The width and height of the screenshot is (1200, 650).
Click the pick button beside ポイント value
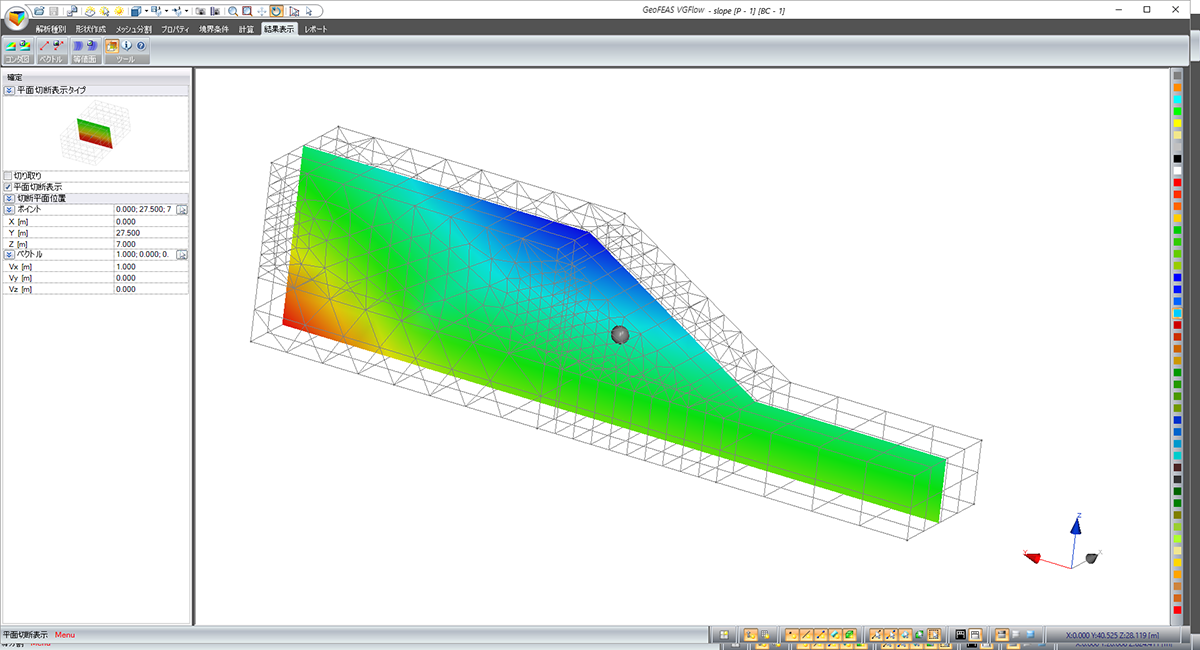coord(182,210)
